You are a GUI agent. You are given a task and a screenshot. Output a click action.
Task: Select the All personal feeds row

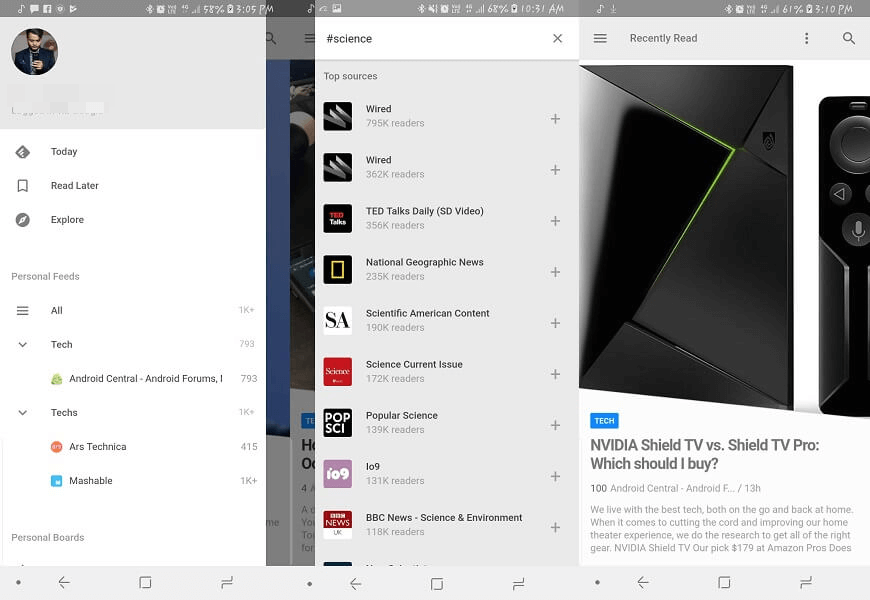[133, 310]
